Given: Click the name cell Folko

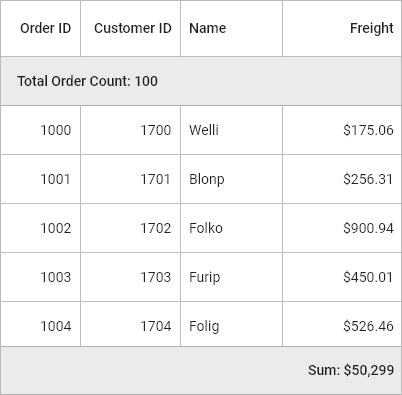Looking at the screenshot, I should pyautogui.click(x=231, y=228).
